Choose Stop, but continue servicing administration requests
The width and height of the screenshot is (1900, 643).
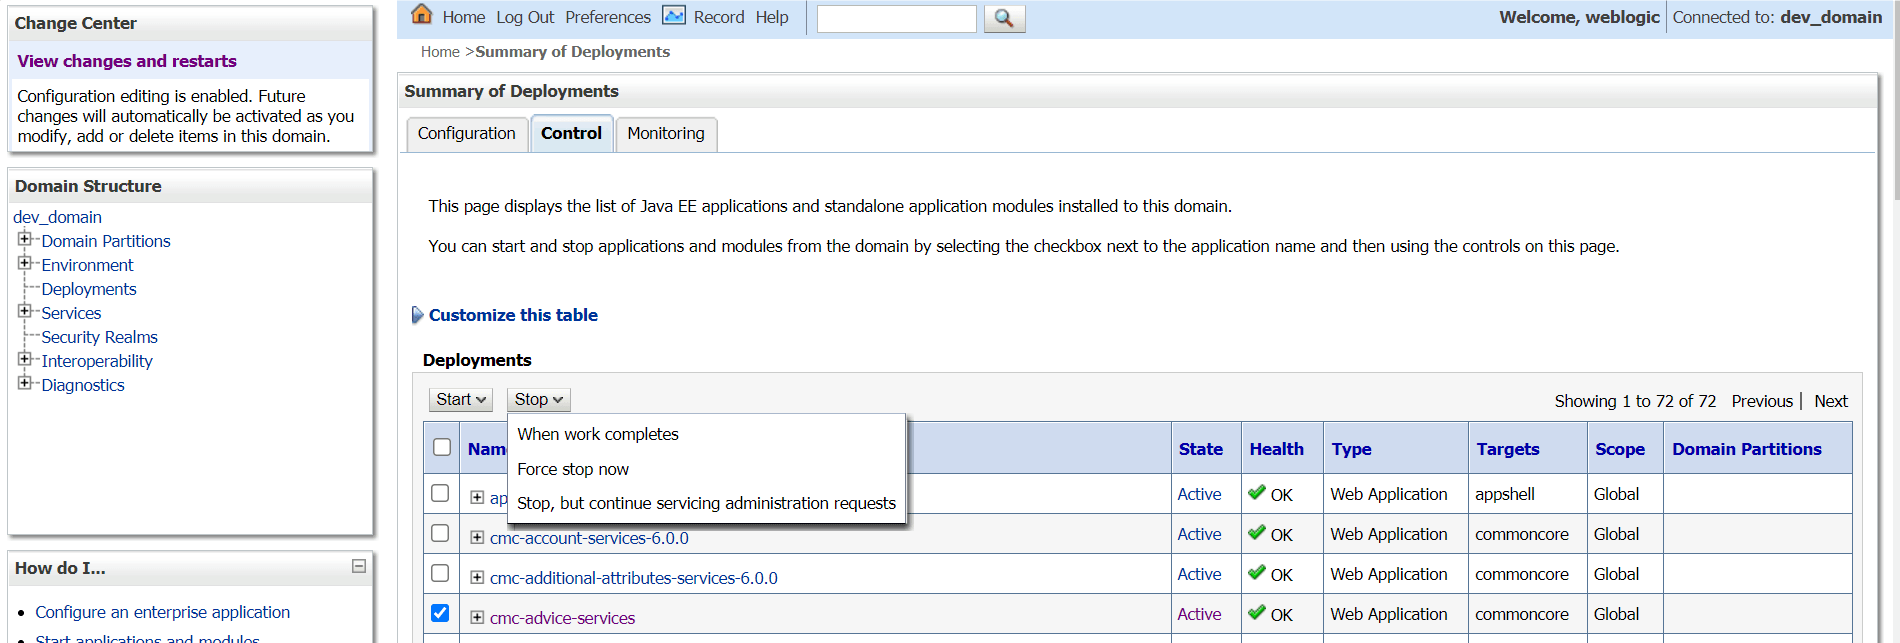coord(706,503)
